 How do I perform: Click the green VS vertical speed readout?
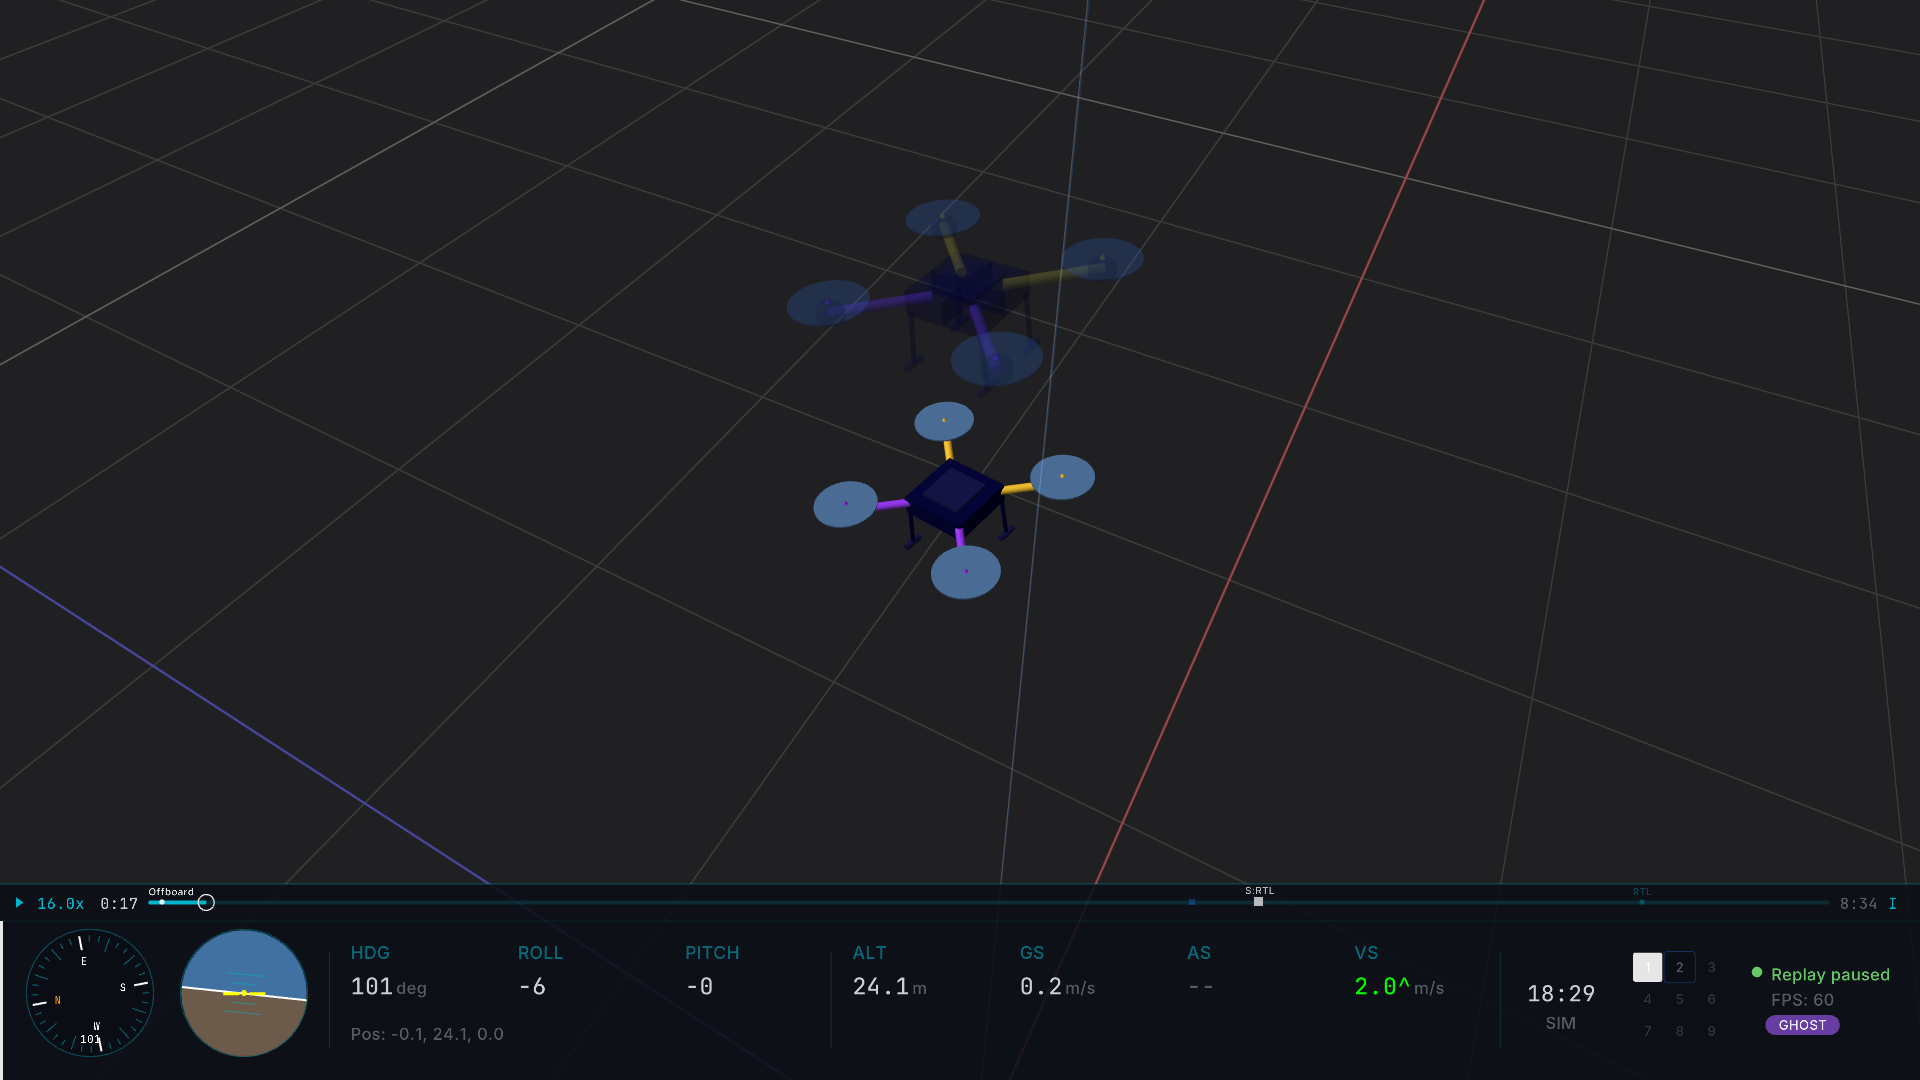point(1382,987)
